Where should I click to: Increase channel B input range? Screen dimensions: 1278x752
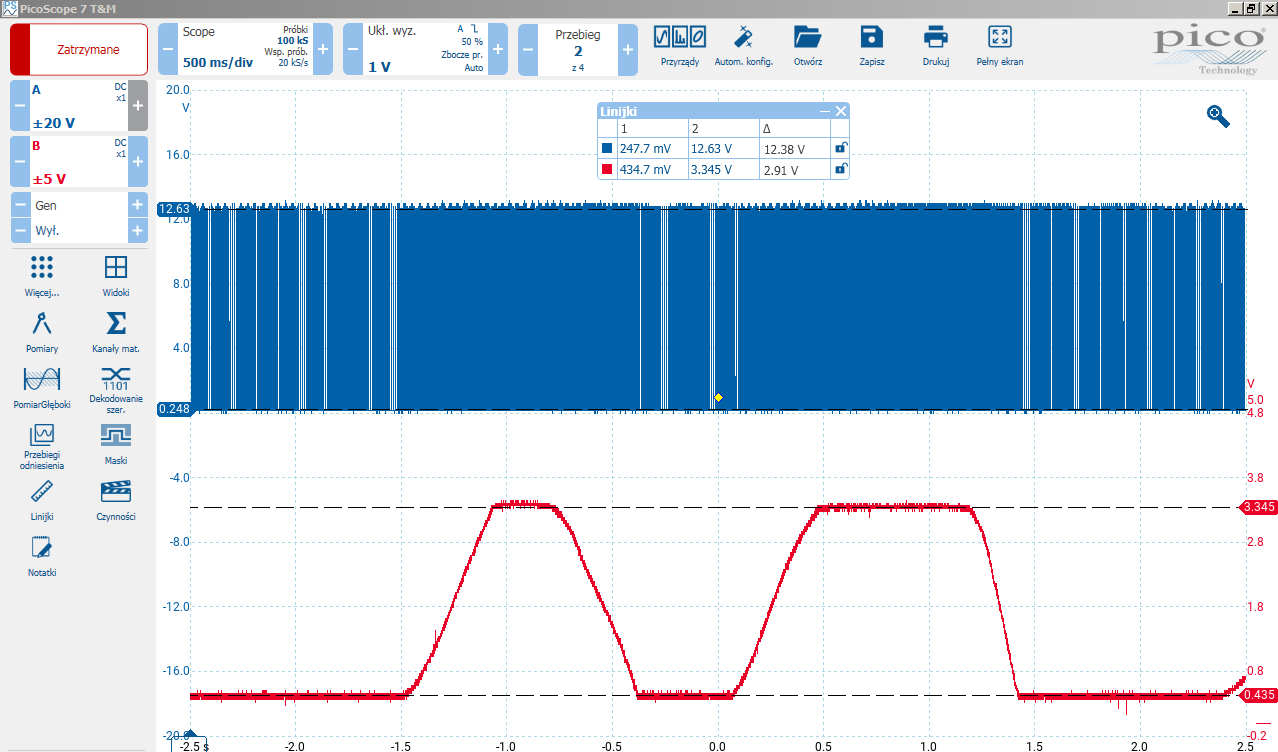(138, 162)
